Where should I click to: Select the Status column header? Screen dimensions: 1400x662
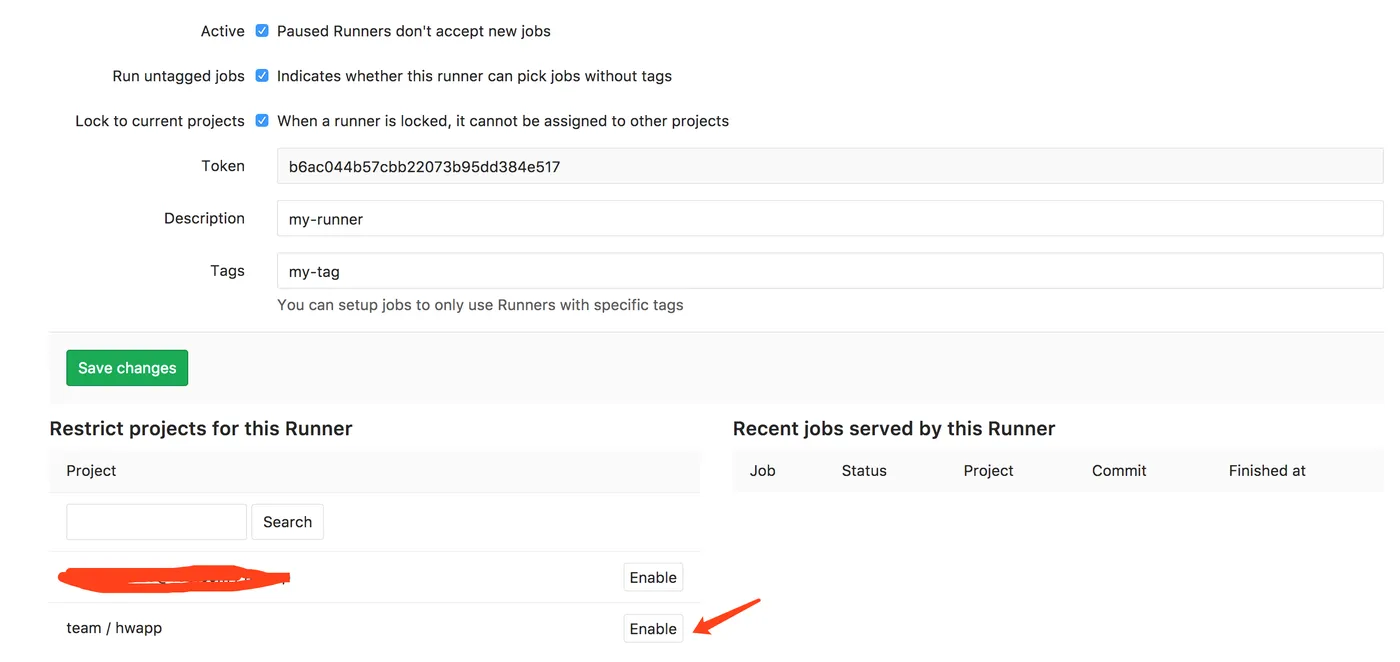[x=864, y=471]
